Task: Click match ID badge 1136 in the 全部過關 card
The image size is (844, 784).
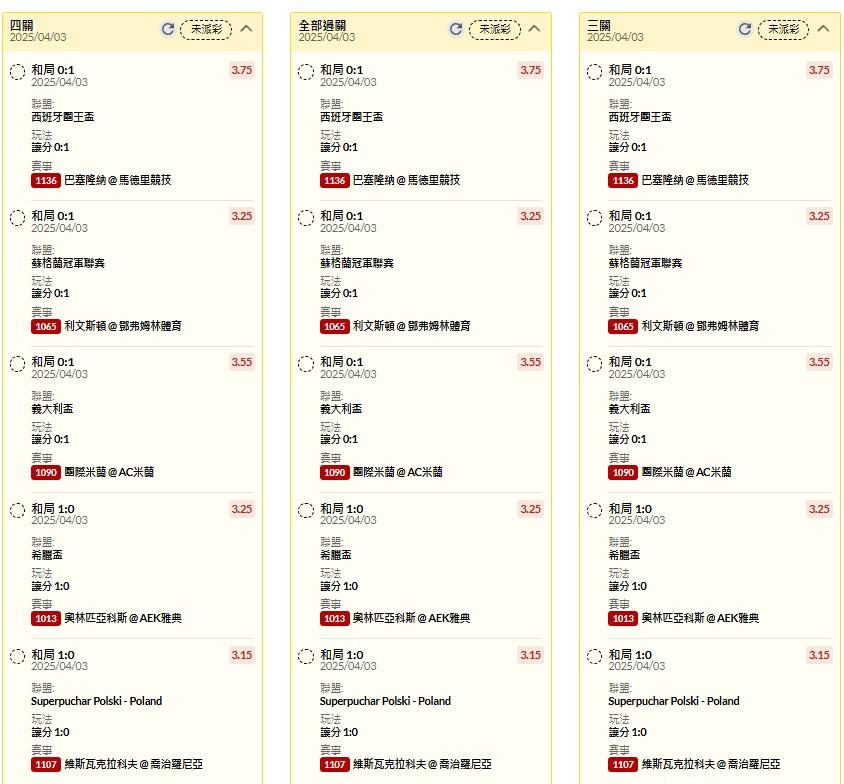Action: pyautogui.click(x=334, y=180)
